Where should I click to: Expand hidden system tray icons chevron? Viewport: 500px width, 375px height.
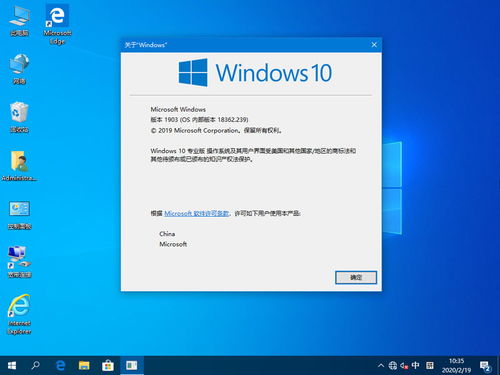pos(381,366)
